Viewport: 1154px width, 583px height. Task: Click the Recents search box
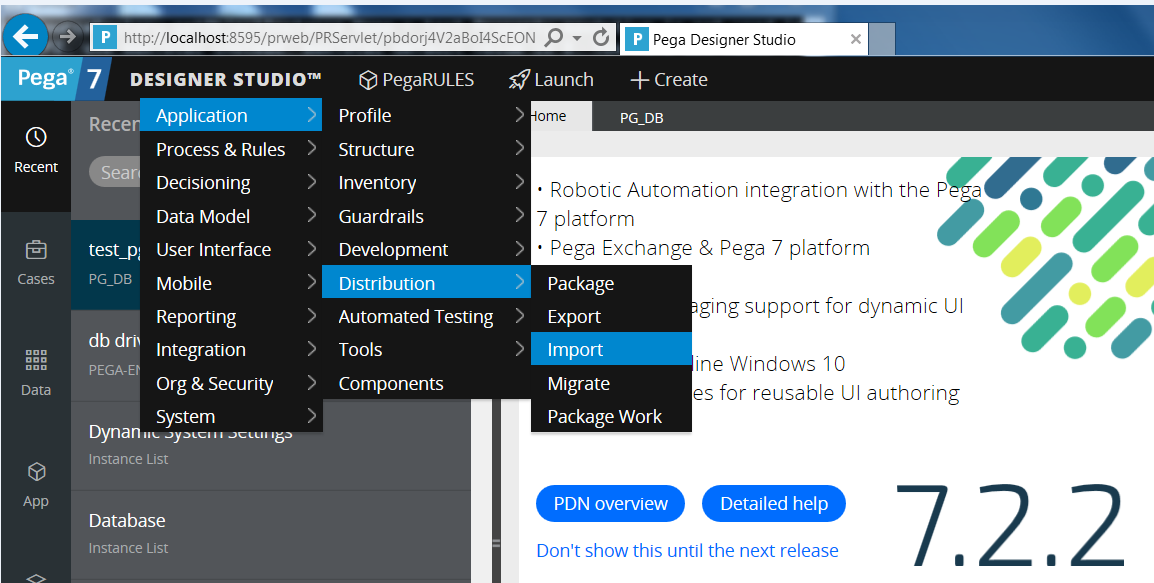116,172
